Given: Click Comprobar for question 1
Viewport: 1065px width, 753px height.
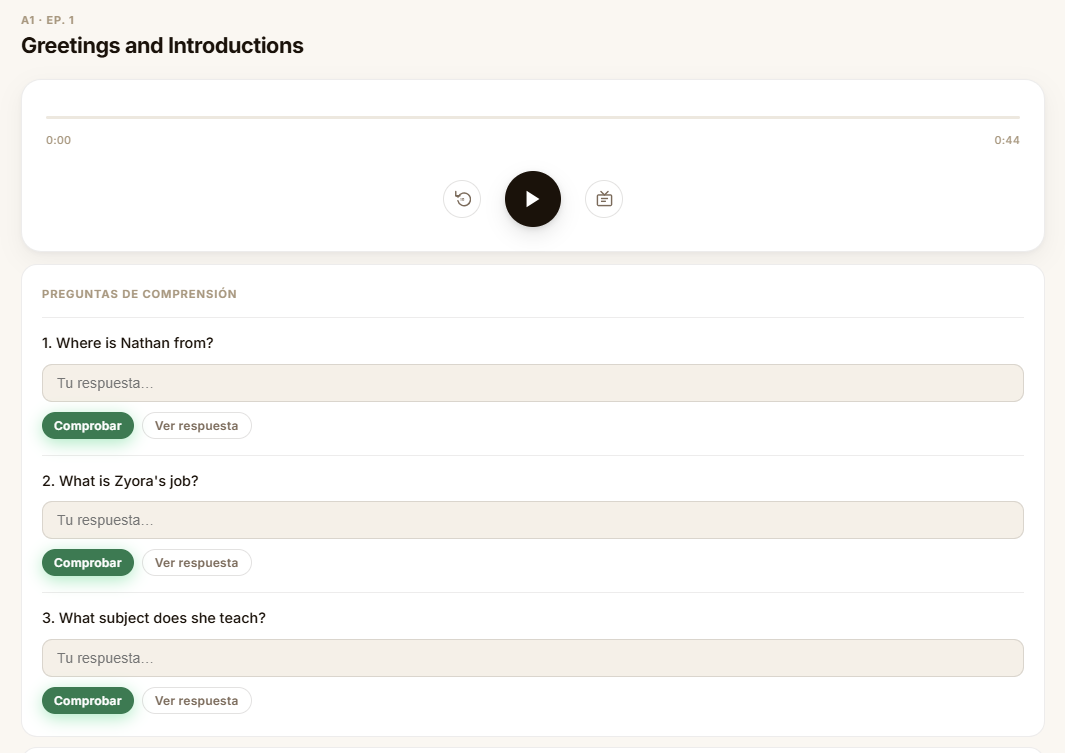Looking at the screenshot, I should pyautogui.click(x=88, y=426).
